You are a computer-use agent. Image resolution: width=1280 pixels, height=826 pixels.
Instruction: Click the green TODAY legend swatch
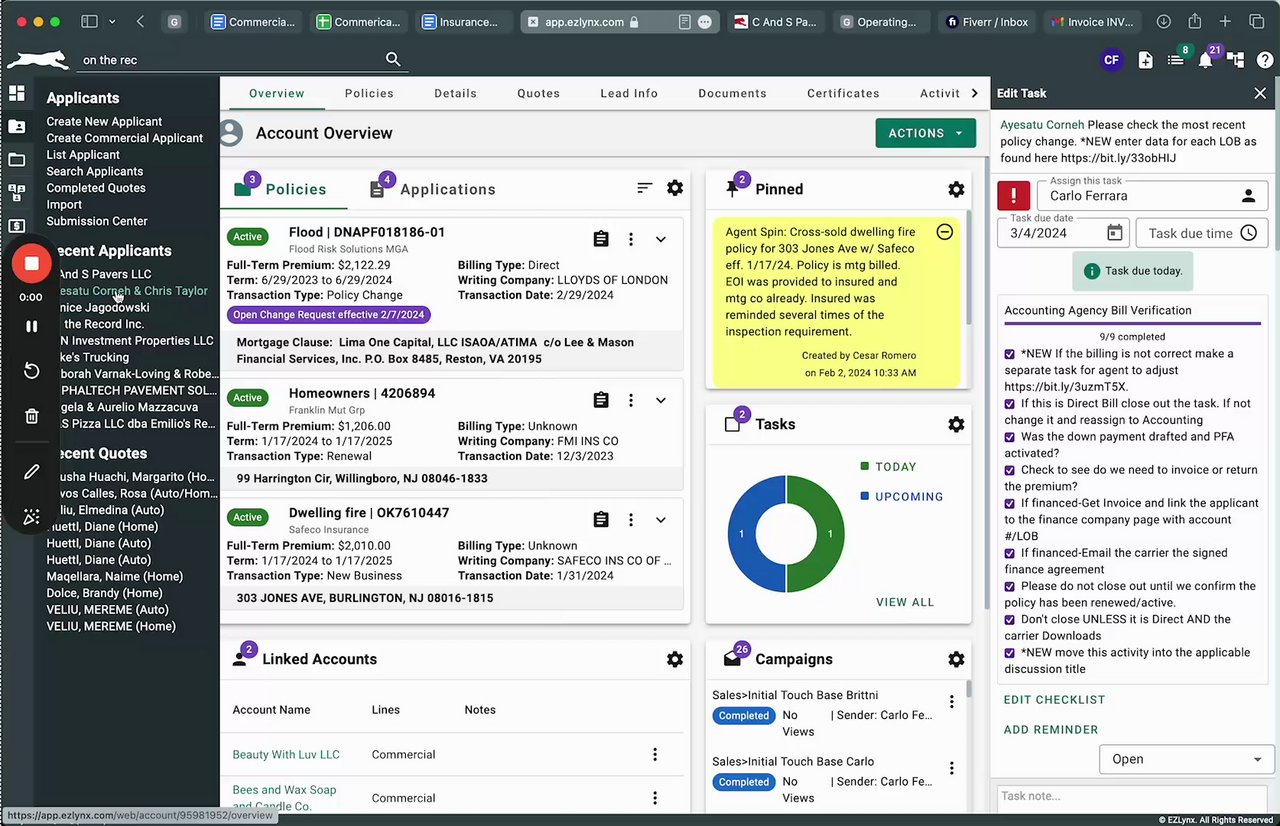click(x=865, y=466)
